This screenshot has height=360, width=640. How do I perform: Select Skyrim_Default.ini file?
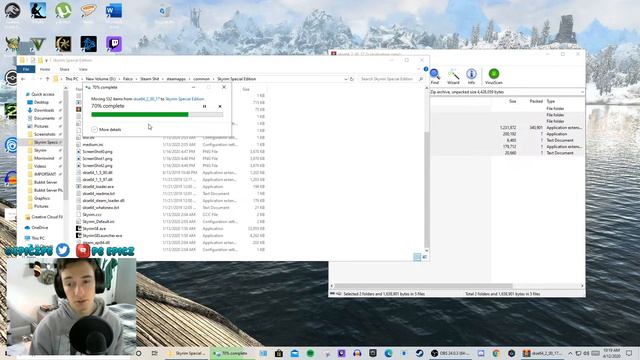(x=98, y=221)
